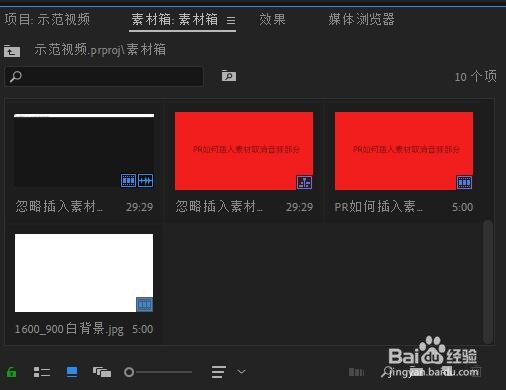
Task: Focus the bin search field
Action: pos(104,76)
